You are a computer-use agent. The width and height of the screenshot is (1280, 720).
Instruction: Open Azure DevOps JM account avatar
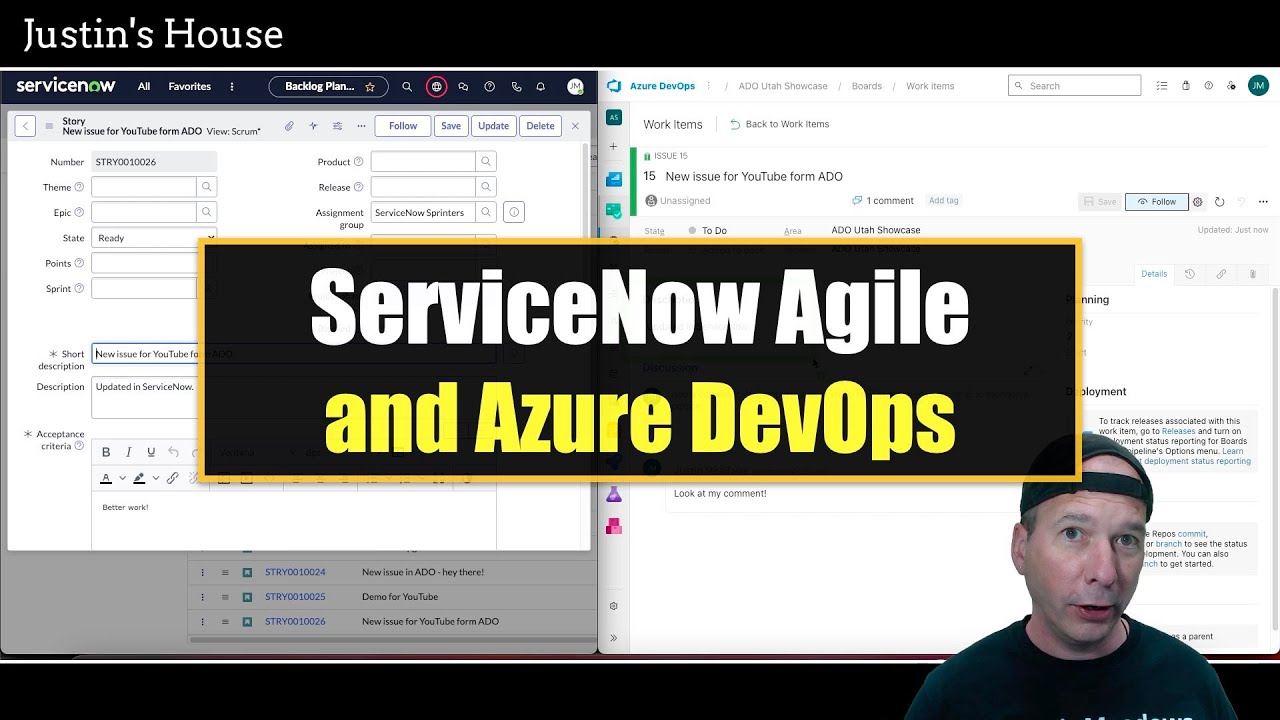point(1258,86)
